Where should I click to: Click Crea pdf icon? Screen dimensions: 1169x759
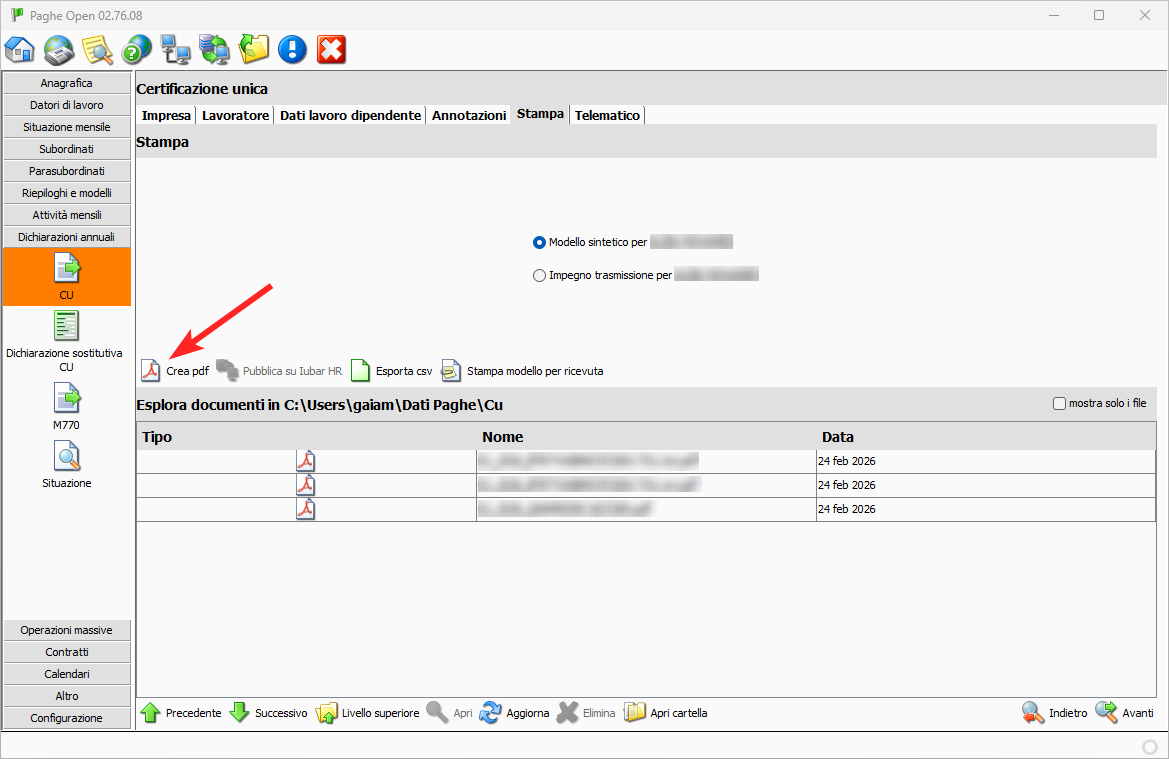coord(150,371)
